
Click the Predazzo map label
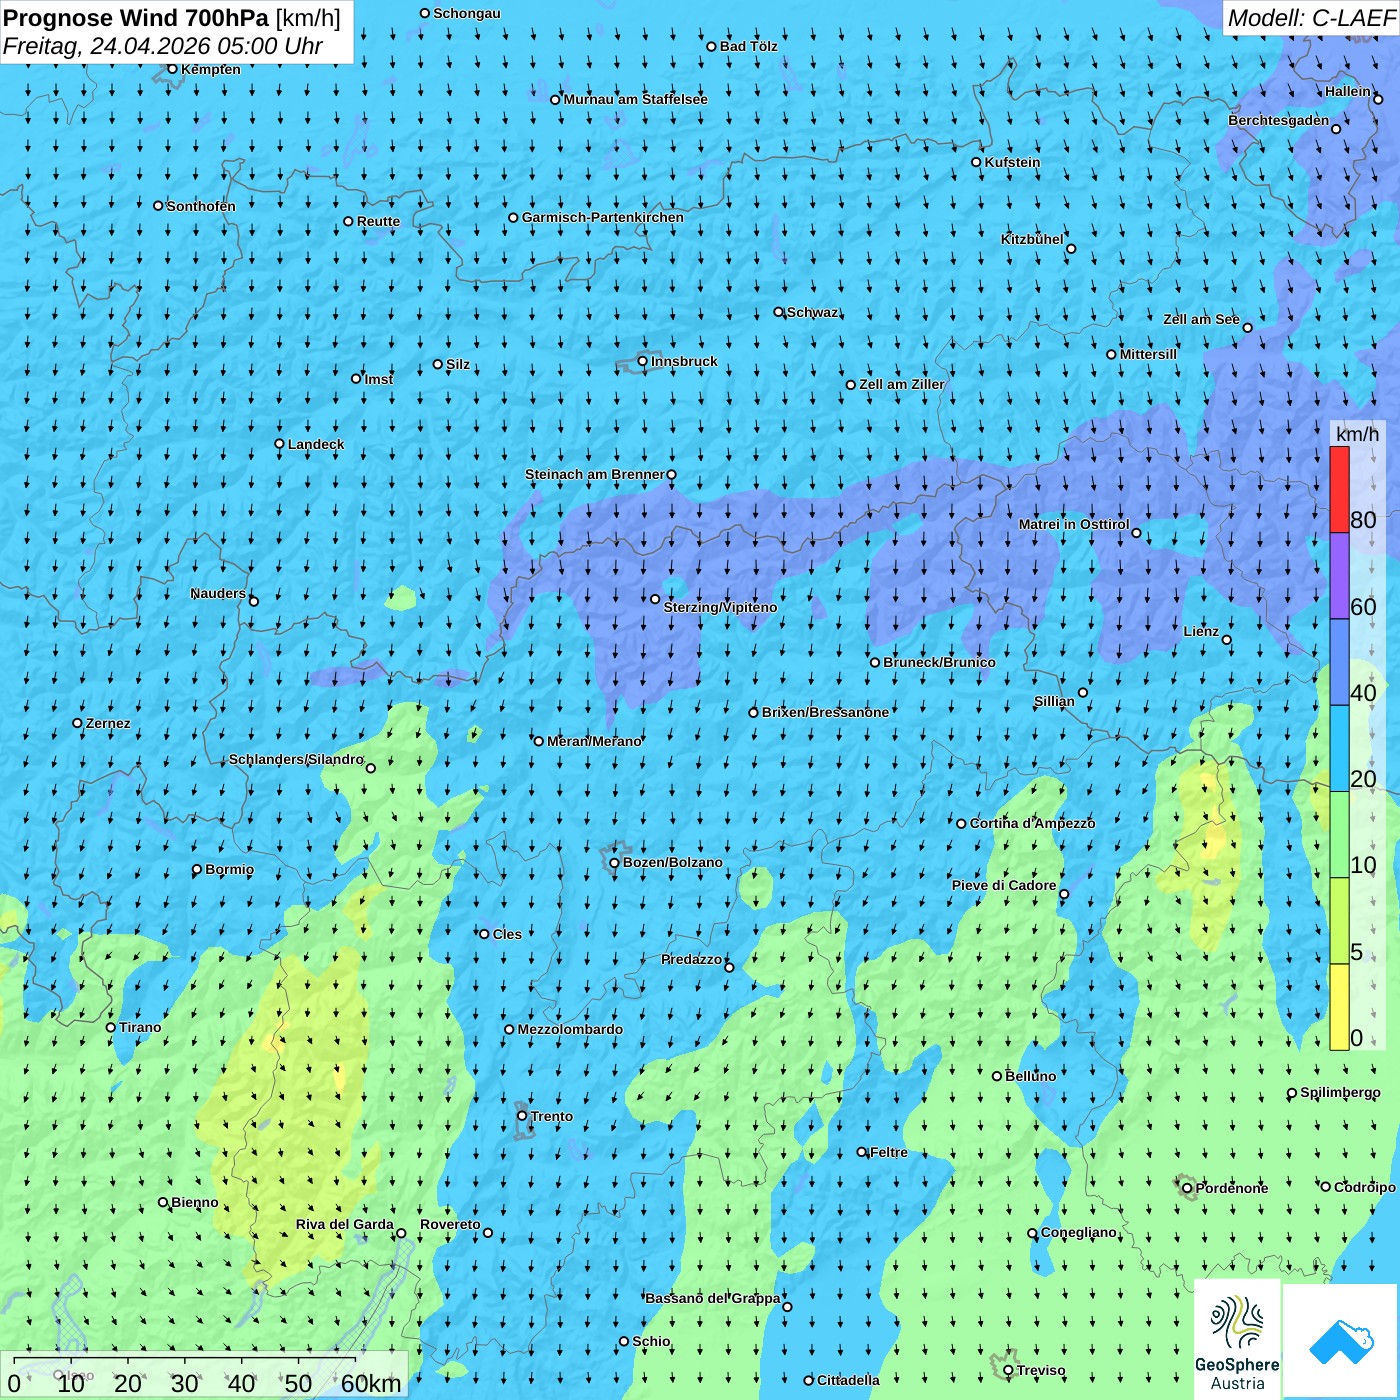click(x=691, y=959)
